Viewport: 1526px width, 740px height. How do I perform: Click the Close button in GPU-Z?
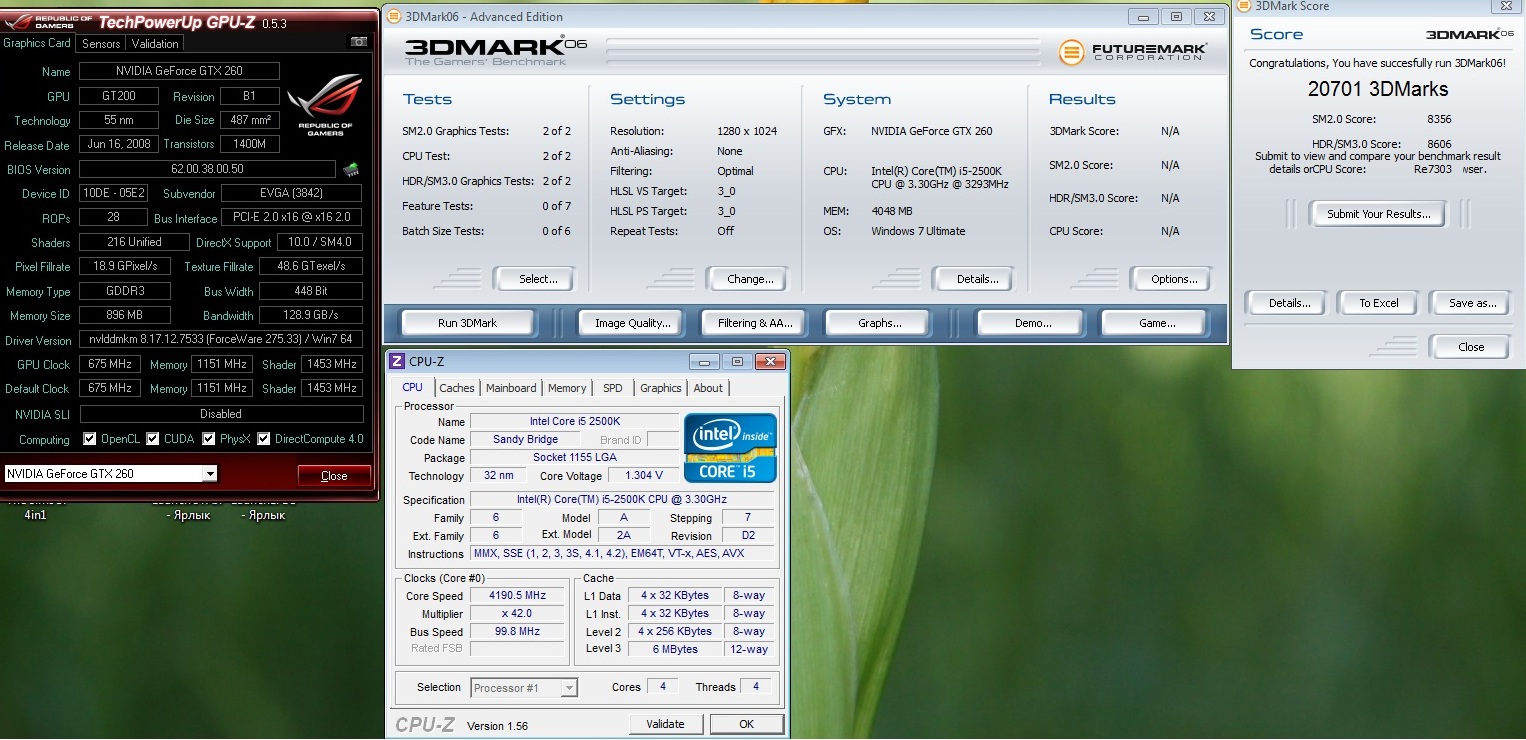(334, 476)
